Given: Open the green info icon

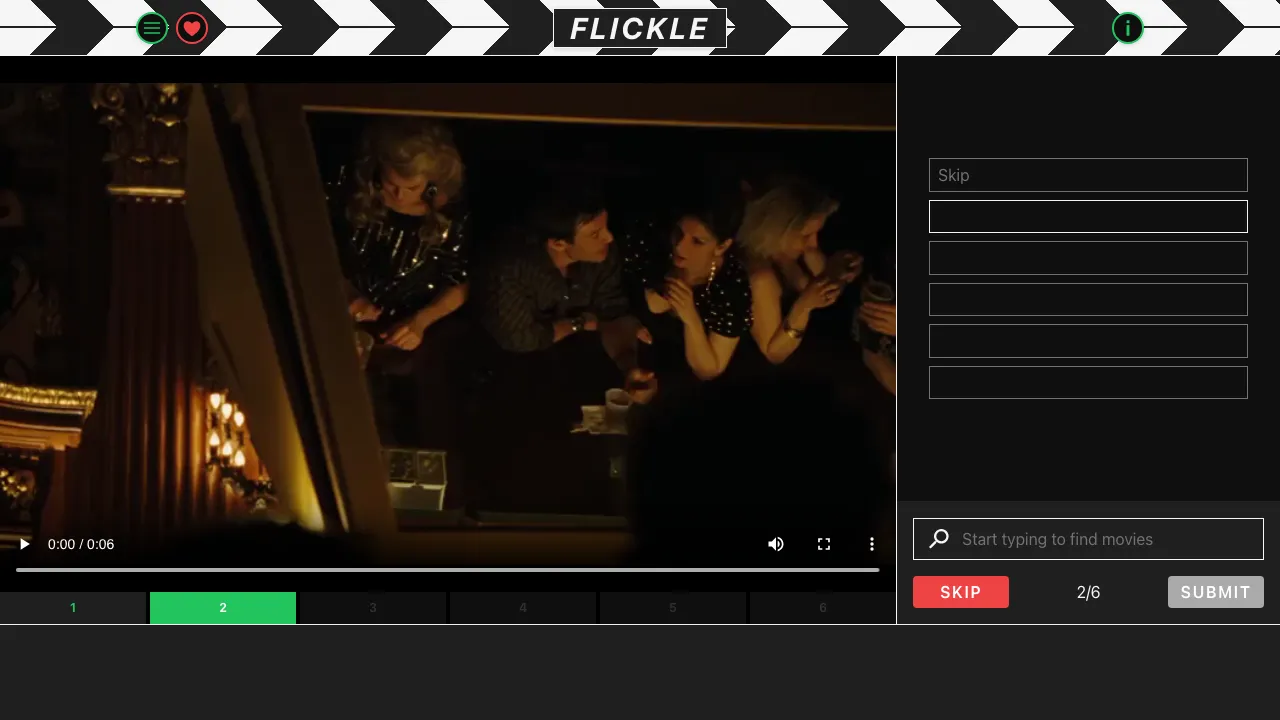Looking at the screenshot, I should point(1128,28).
